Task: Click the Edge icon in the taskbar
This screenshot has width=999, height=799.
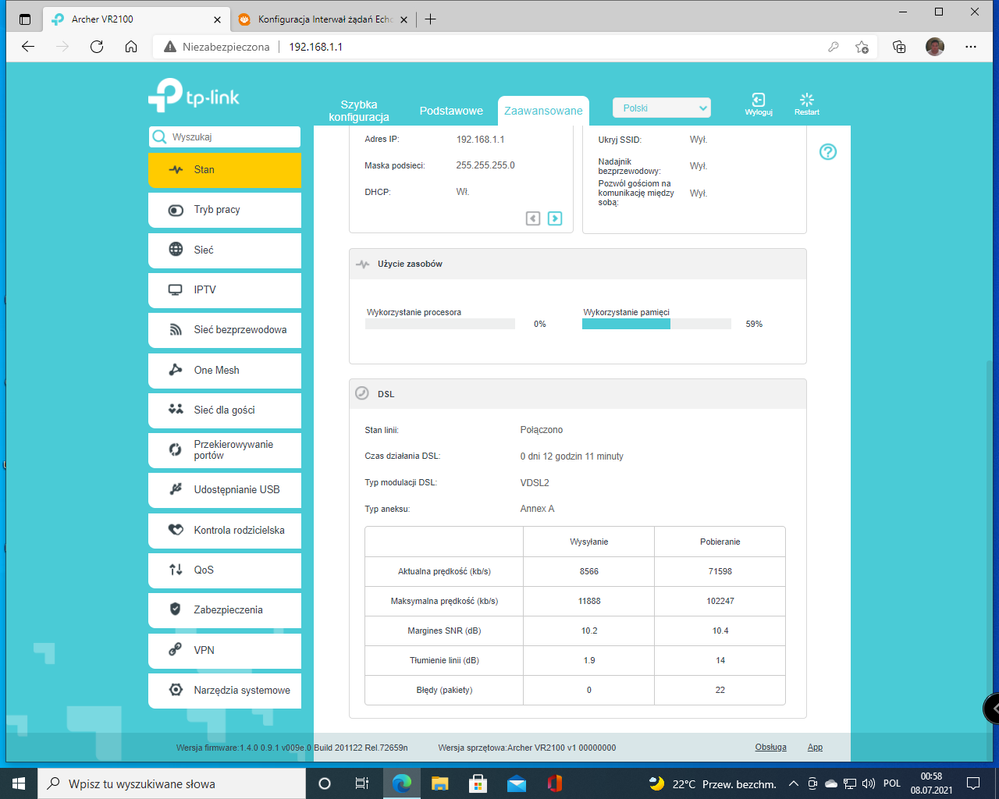Action: [x=402, y=783]
